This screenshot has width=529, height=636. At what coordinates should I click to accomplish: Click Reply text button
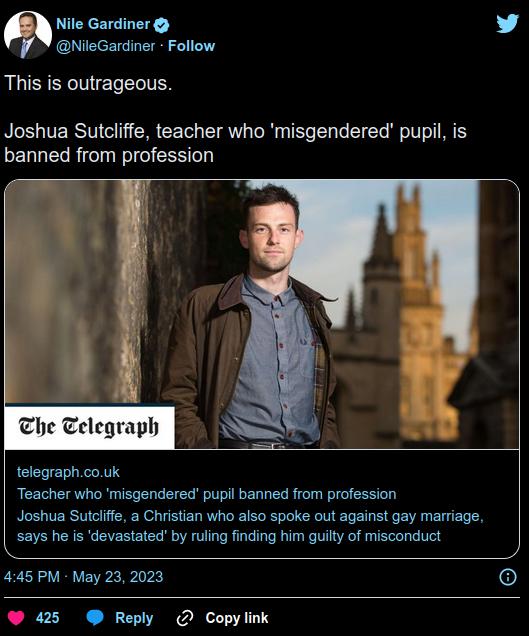(134, 618)
